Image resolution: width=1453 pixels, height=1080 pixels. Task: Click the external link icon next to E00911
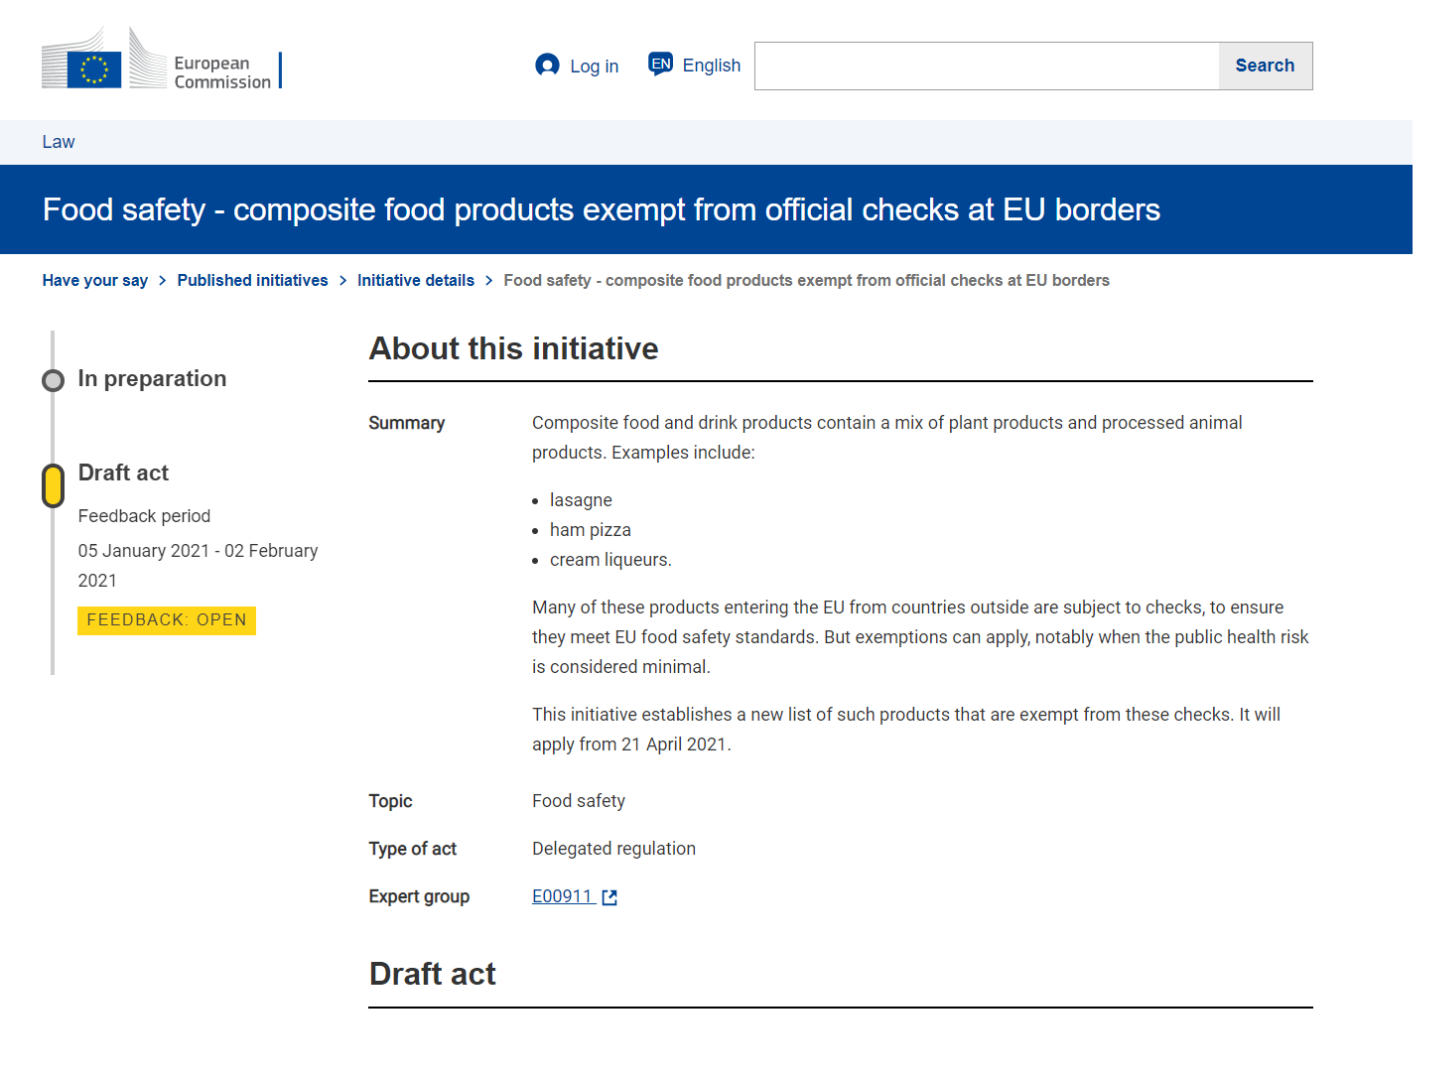point(610,898)
